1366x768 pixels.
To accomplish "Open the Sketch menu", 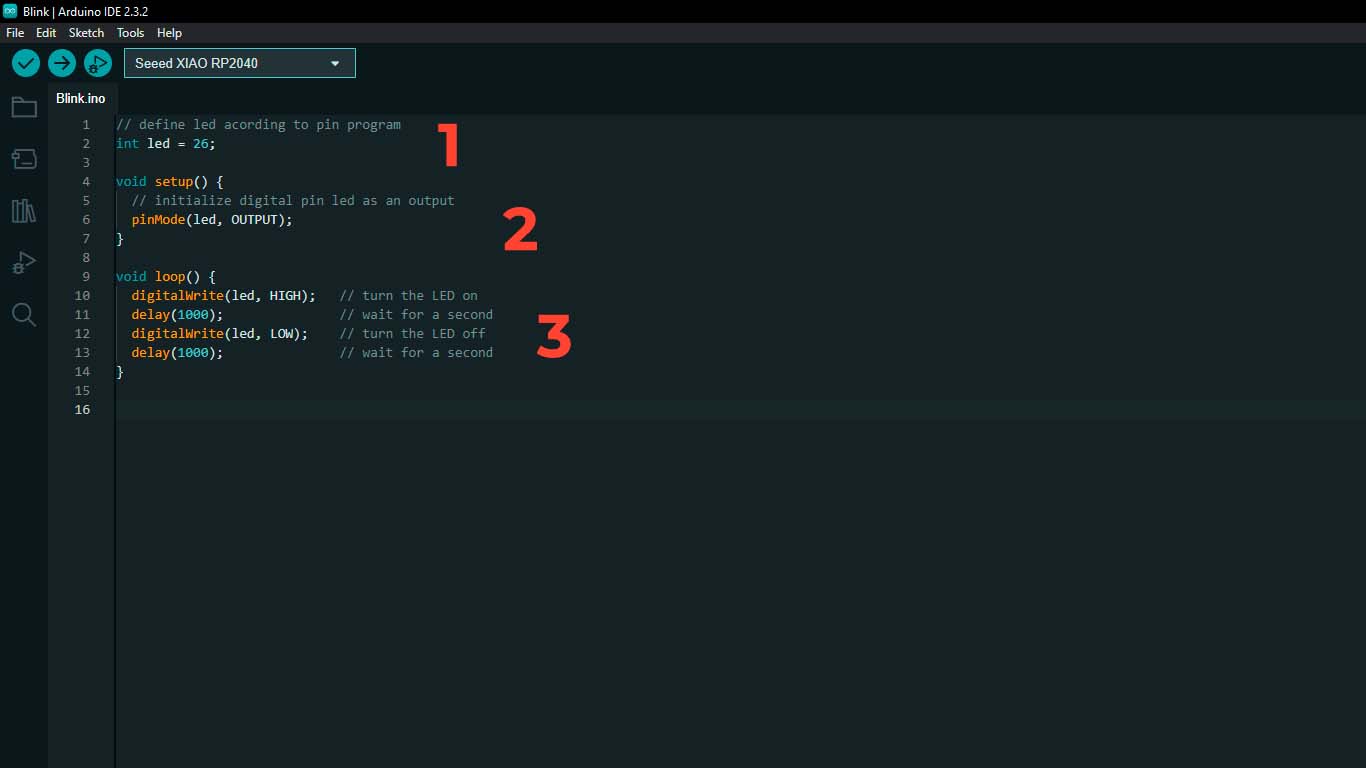I will coord(86,33).
